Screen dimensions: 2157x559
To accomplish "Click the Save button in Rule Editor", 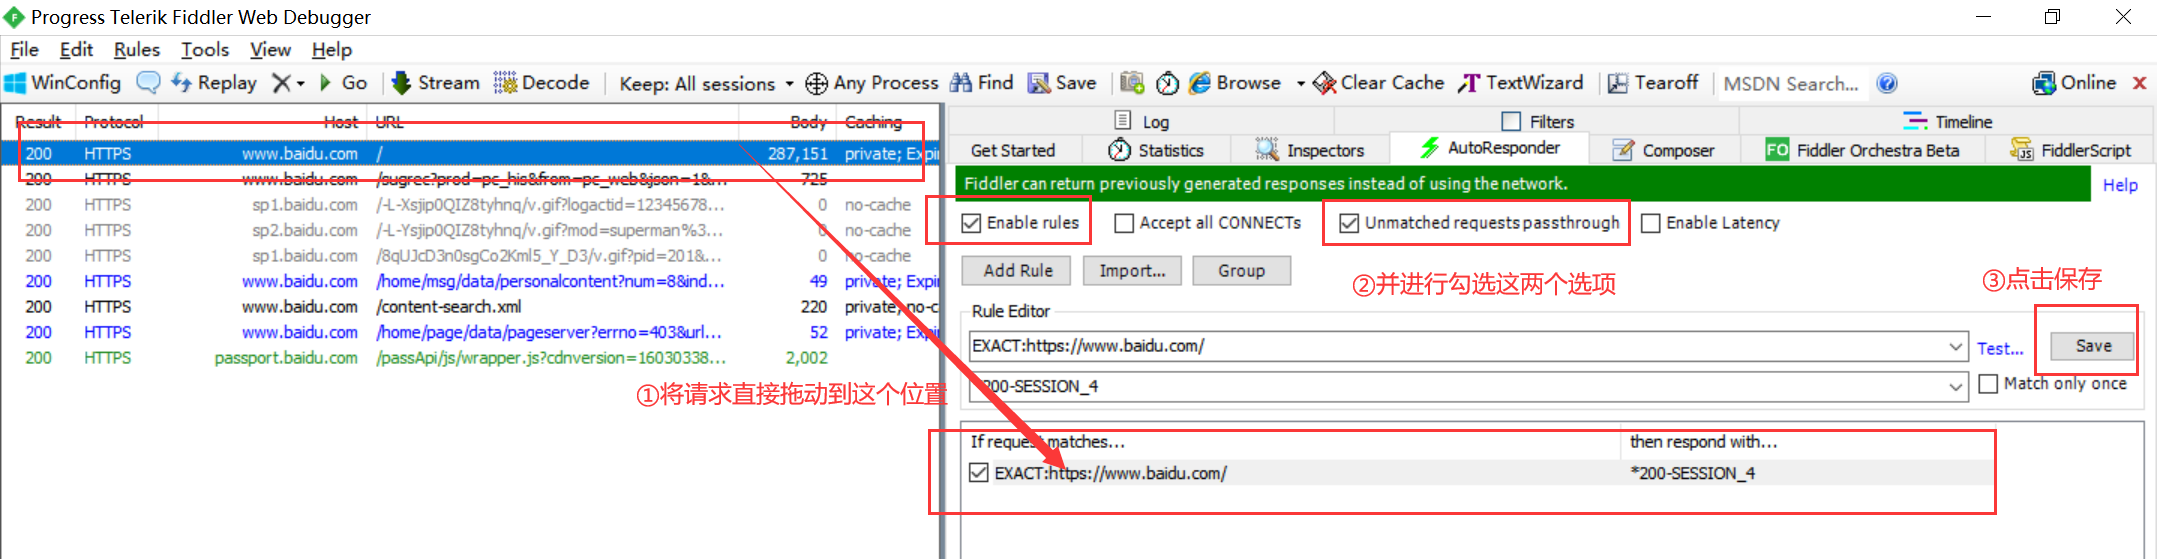I will [2093, 345].
